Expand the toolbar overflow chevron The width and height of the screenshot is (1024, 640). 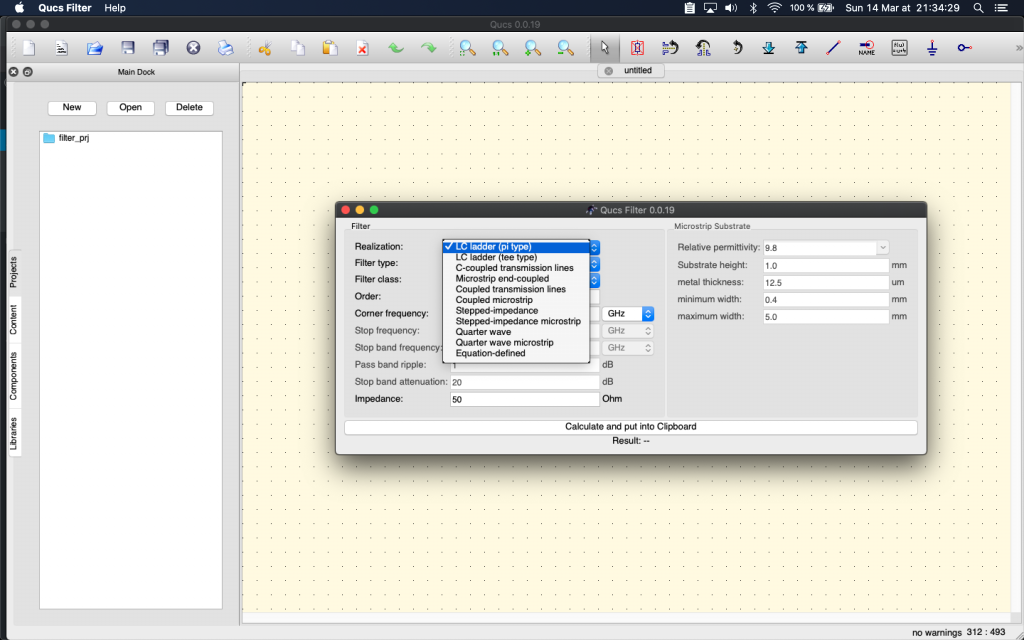[1019, 48]
